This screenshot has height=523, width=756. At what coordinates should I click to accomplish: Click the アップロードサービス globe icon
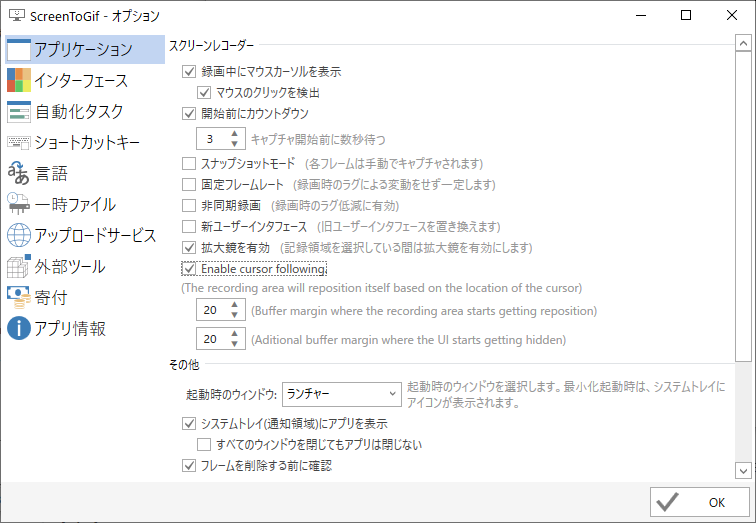[x=19, y=235]
